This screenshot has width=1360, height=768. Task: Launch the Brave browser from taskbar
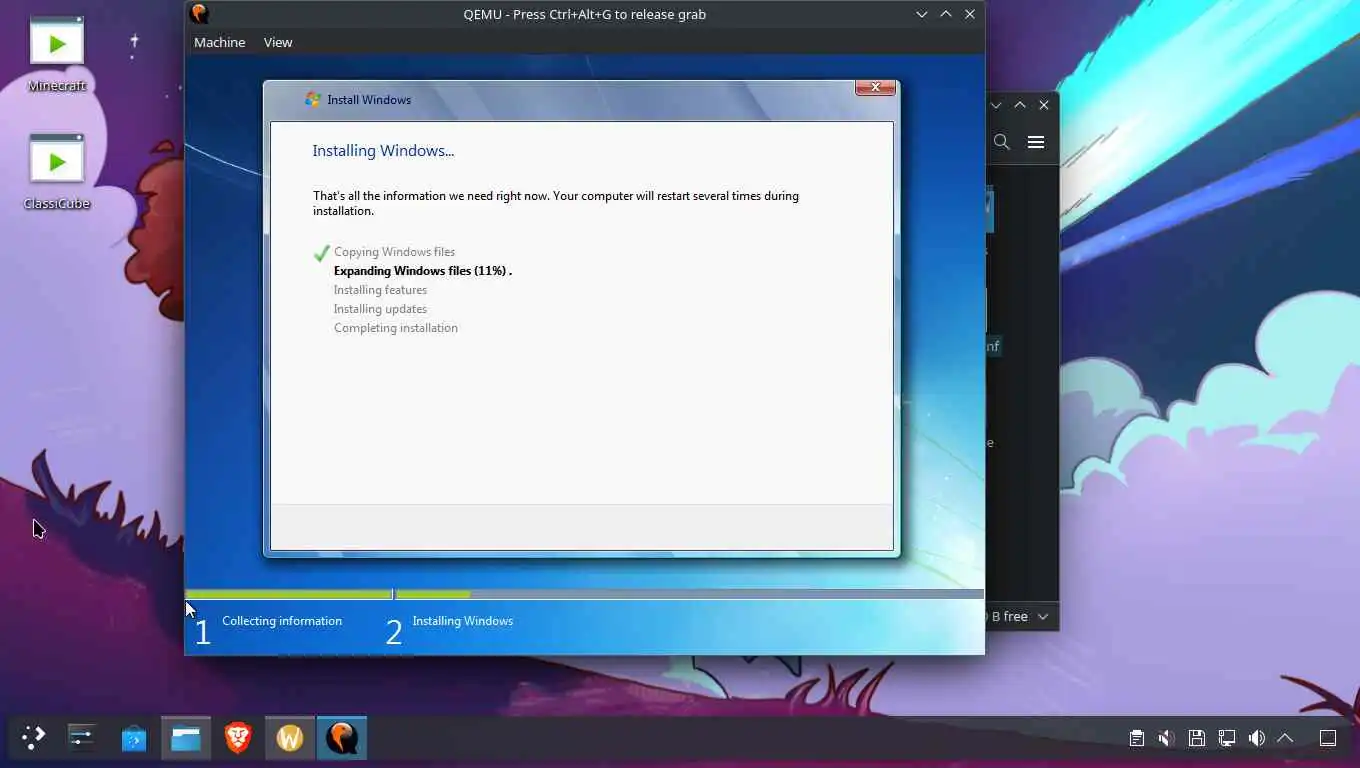pos(238,738)
